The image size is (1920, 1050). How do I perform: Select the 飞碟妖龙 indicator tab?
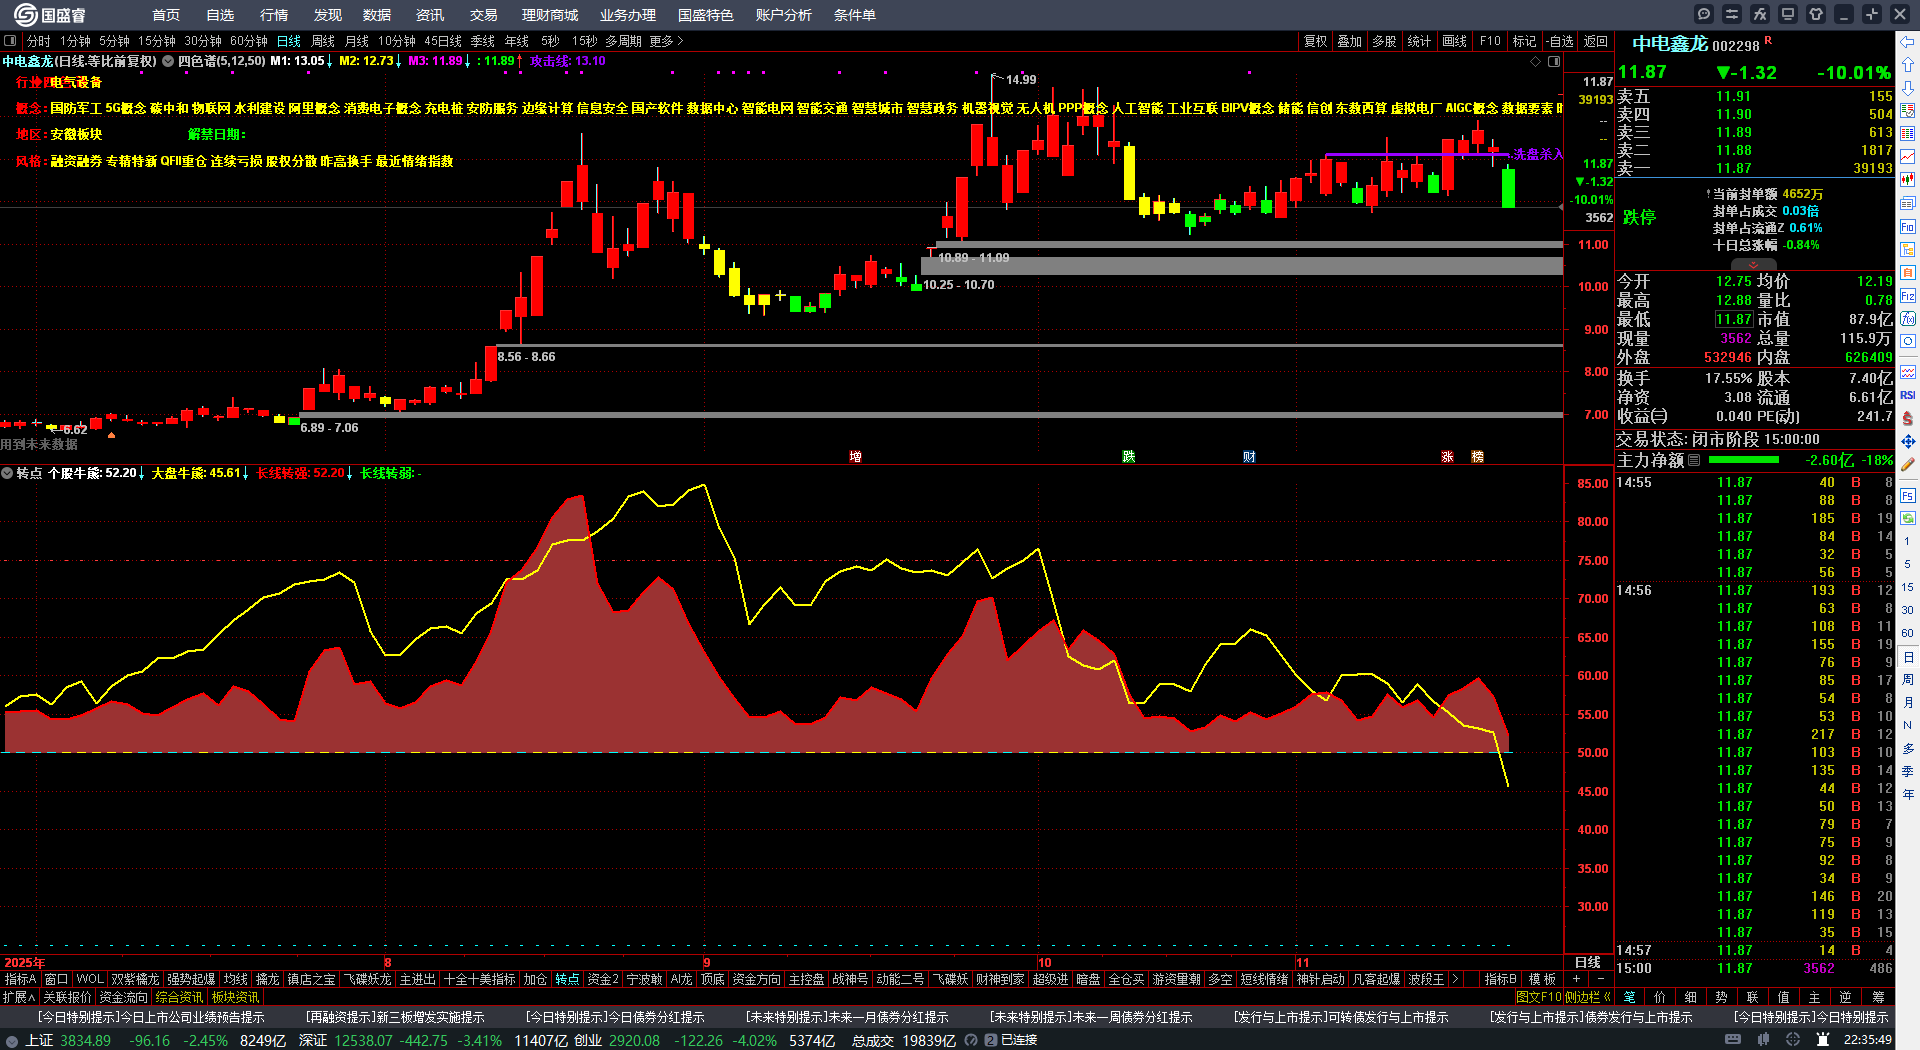coord(369,979)
